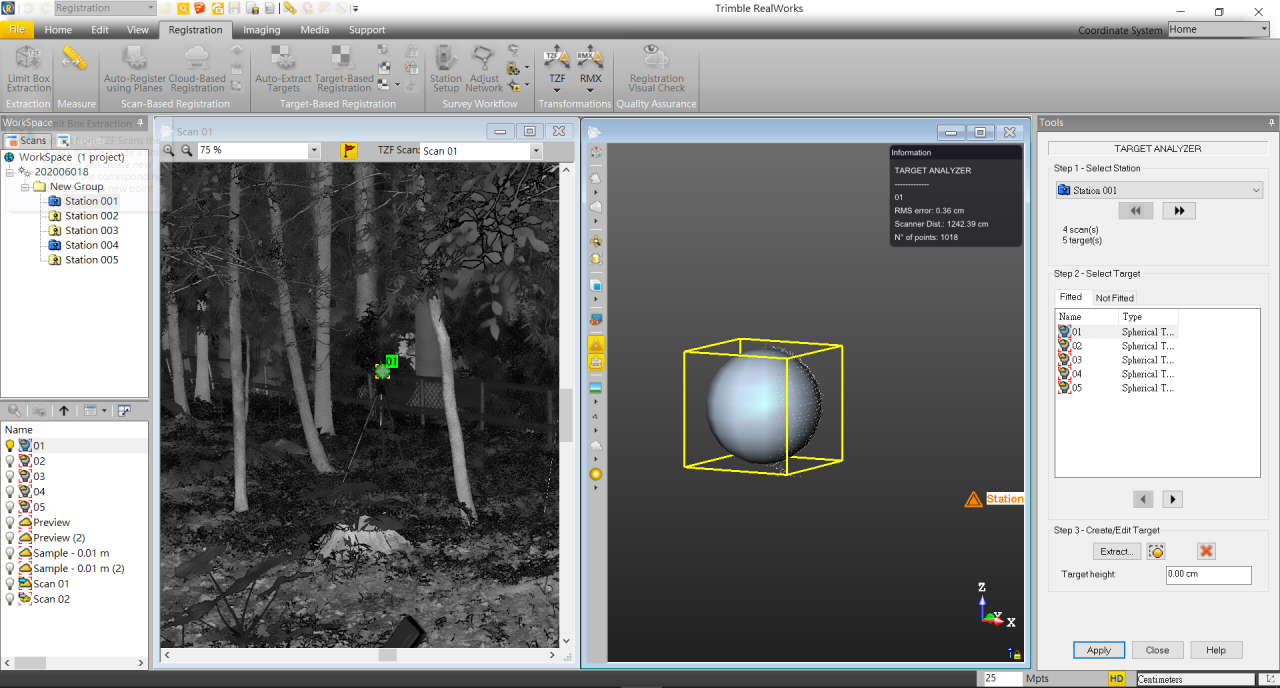Select the Scans tab in WorkSpace

(27, 141)
